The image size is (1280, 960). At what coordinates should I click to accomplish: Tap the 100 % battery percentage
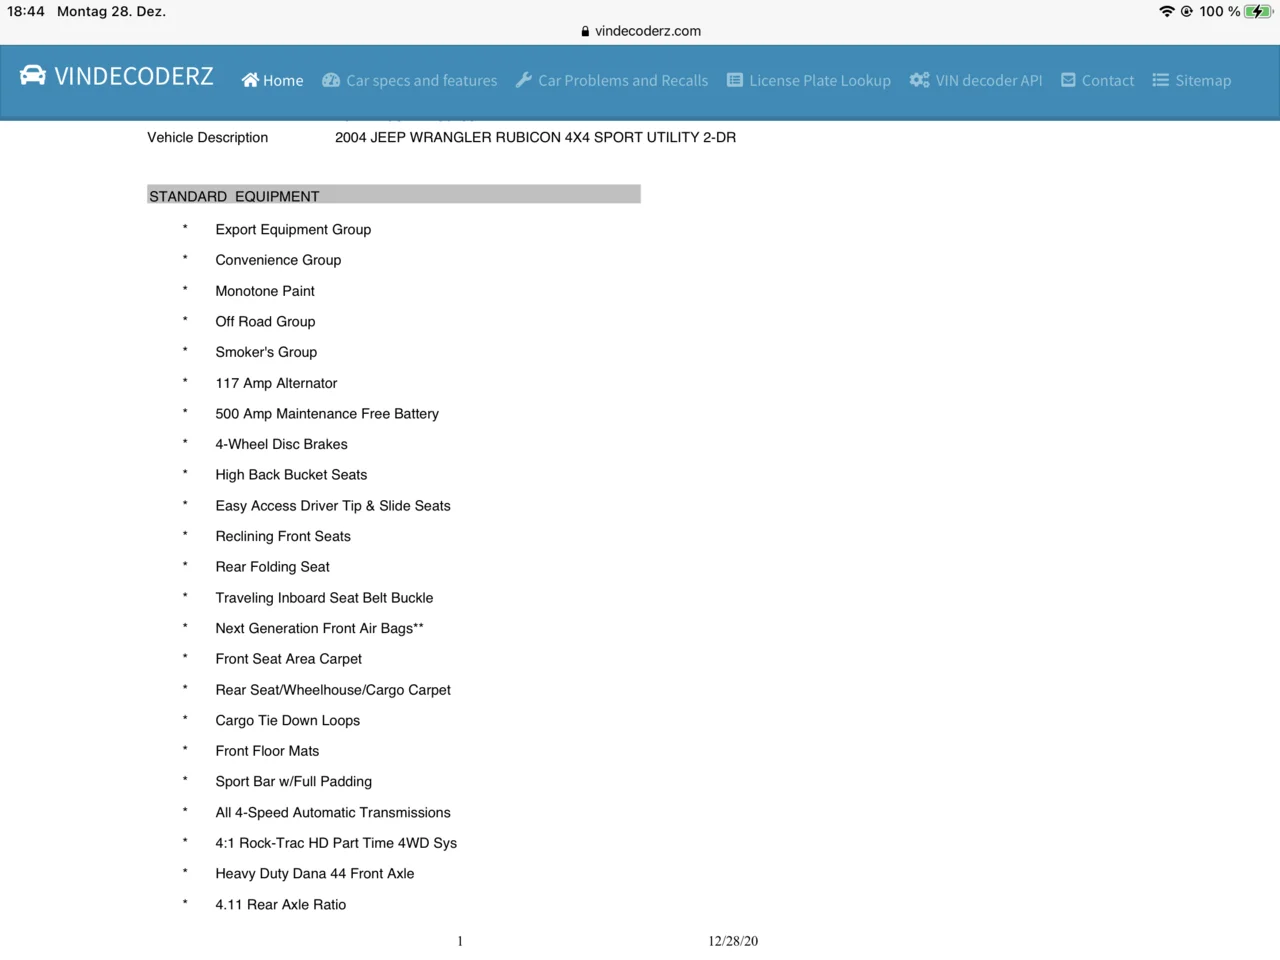point(1220,11)
